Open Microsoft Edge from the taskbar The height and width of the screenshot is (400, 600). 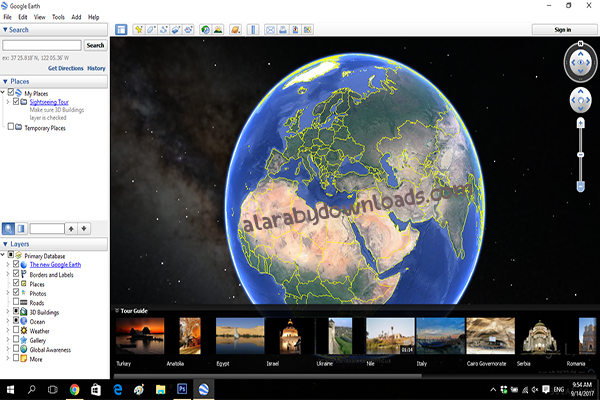117,390
